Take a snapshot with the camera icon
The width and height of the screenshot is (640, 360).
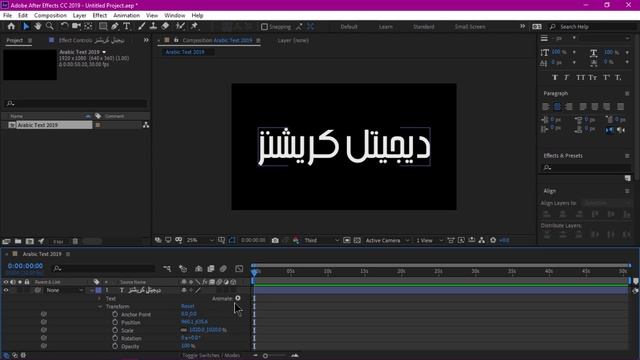pos(275,240)
